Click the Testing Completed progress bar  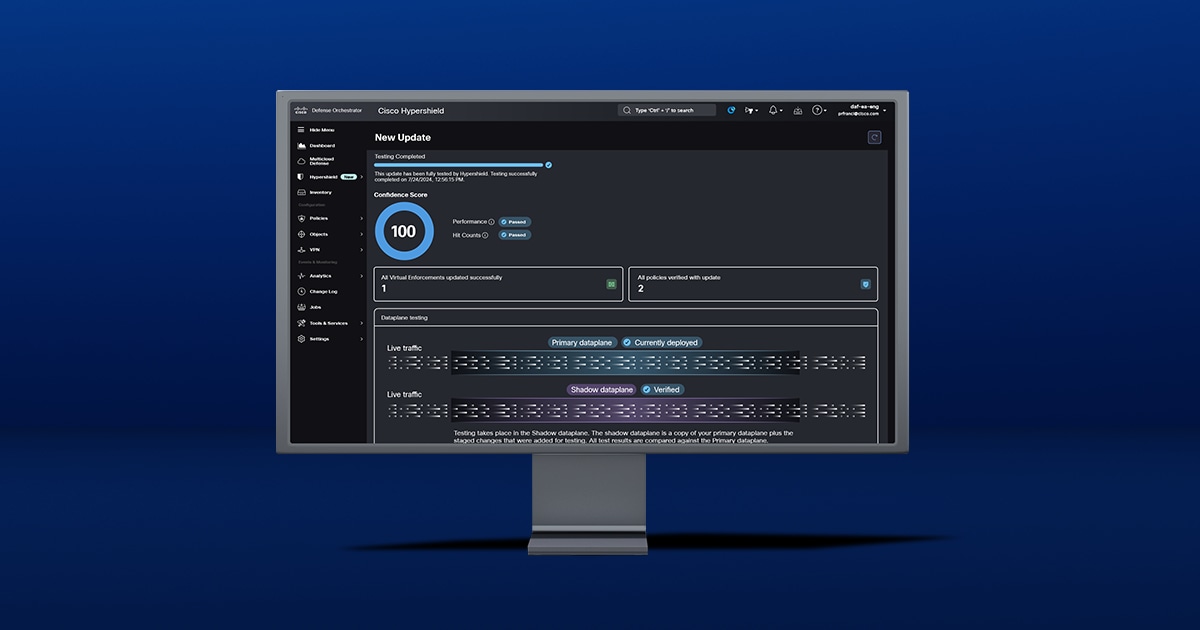pos(459,165)
